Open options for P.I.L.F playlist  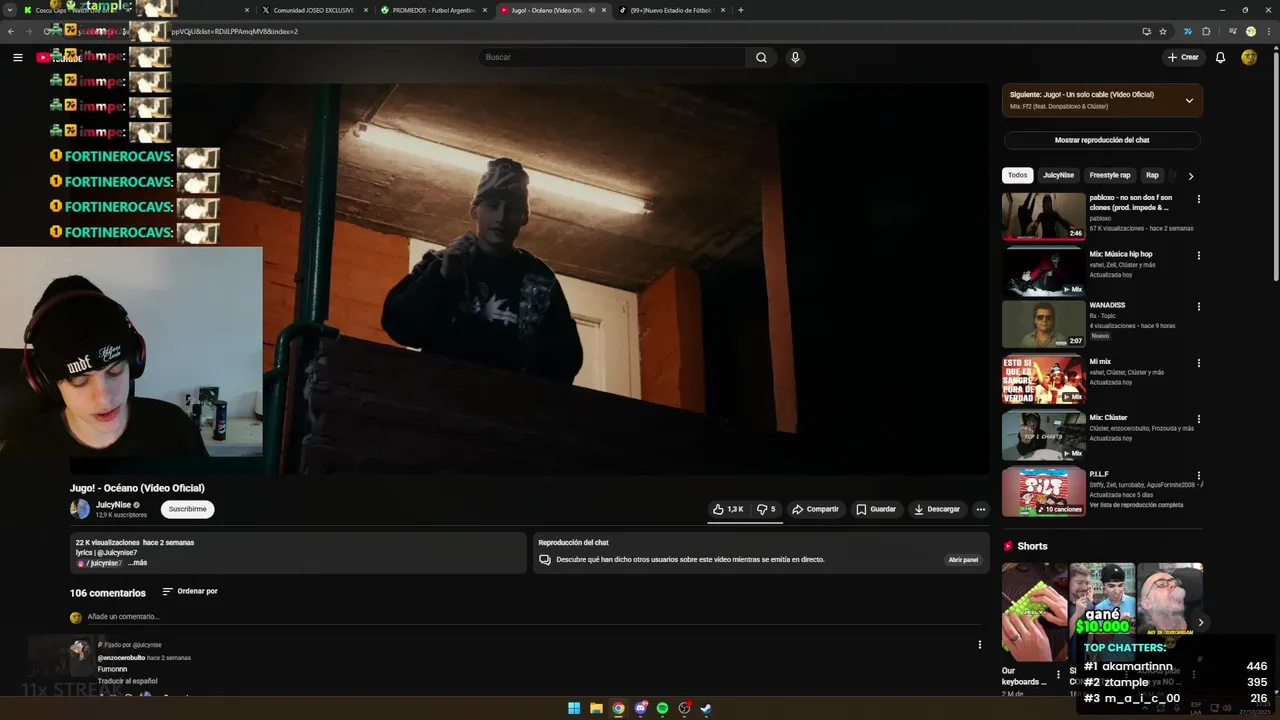[1198, 476]
